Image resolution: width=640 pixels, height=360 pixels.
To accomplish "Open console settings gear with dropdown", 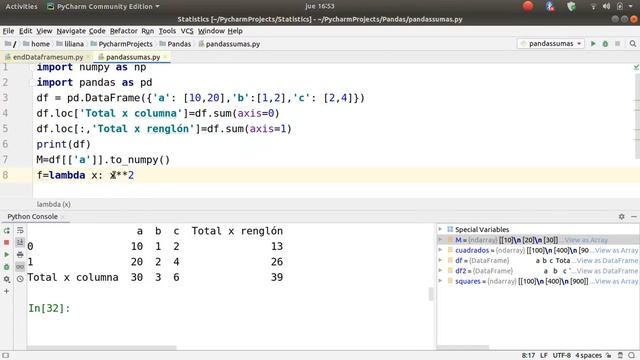I will pyautogui.click(x=7, y=279).
